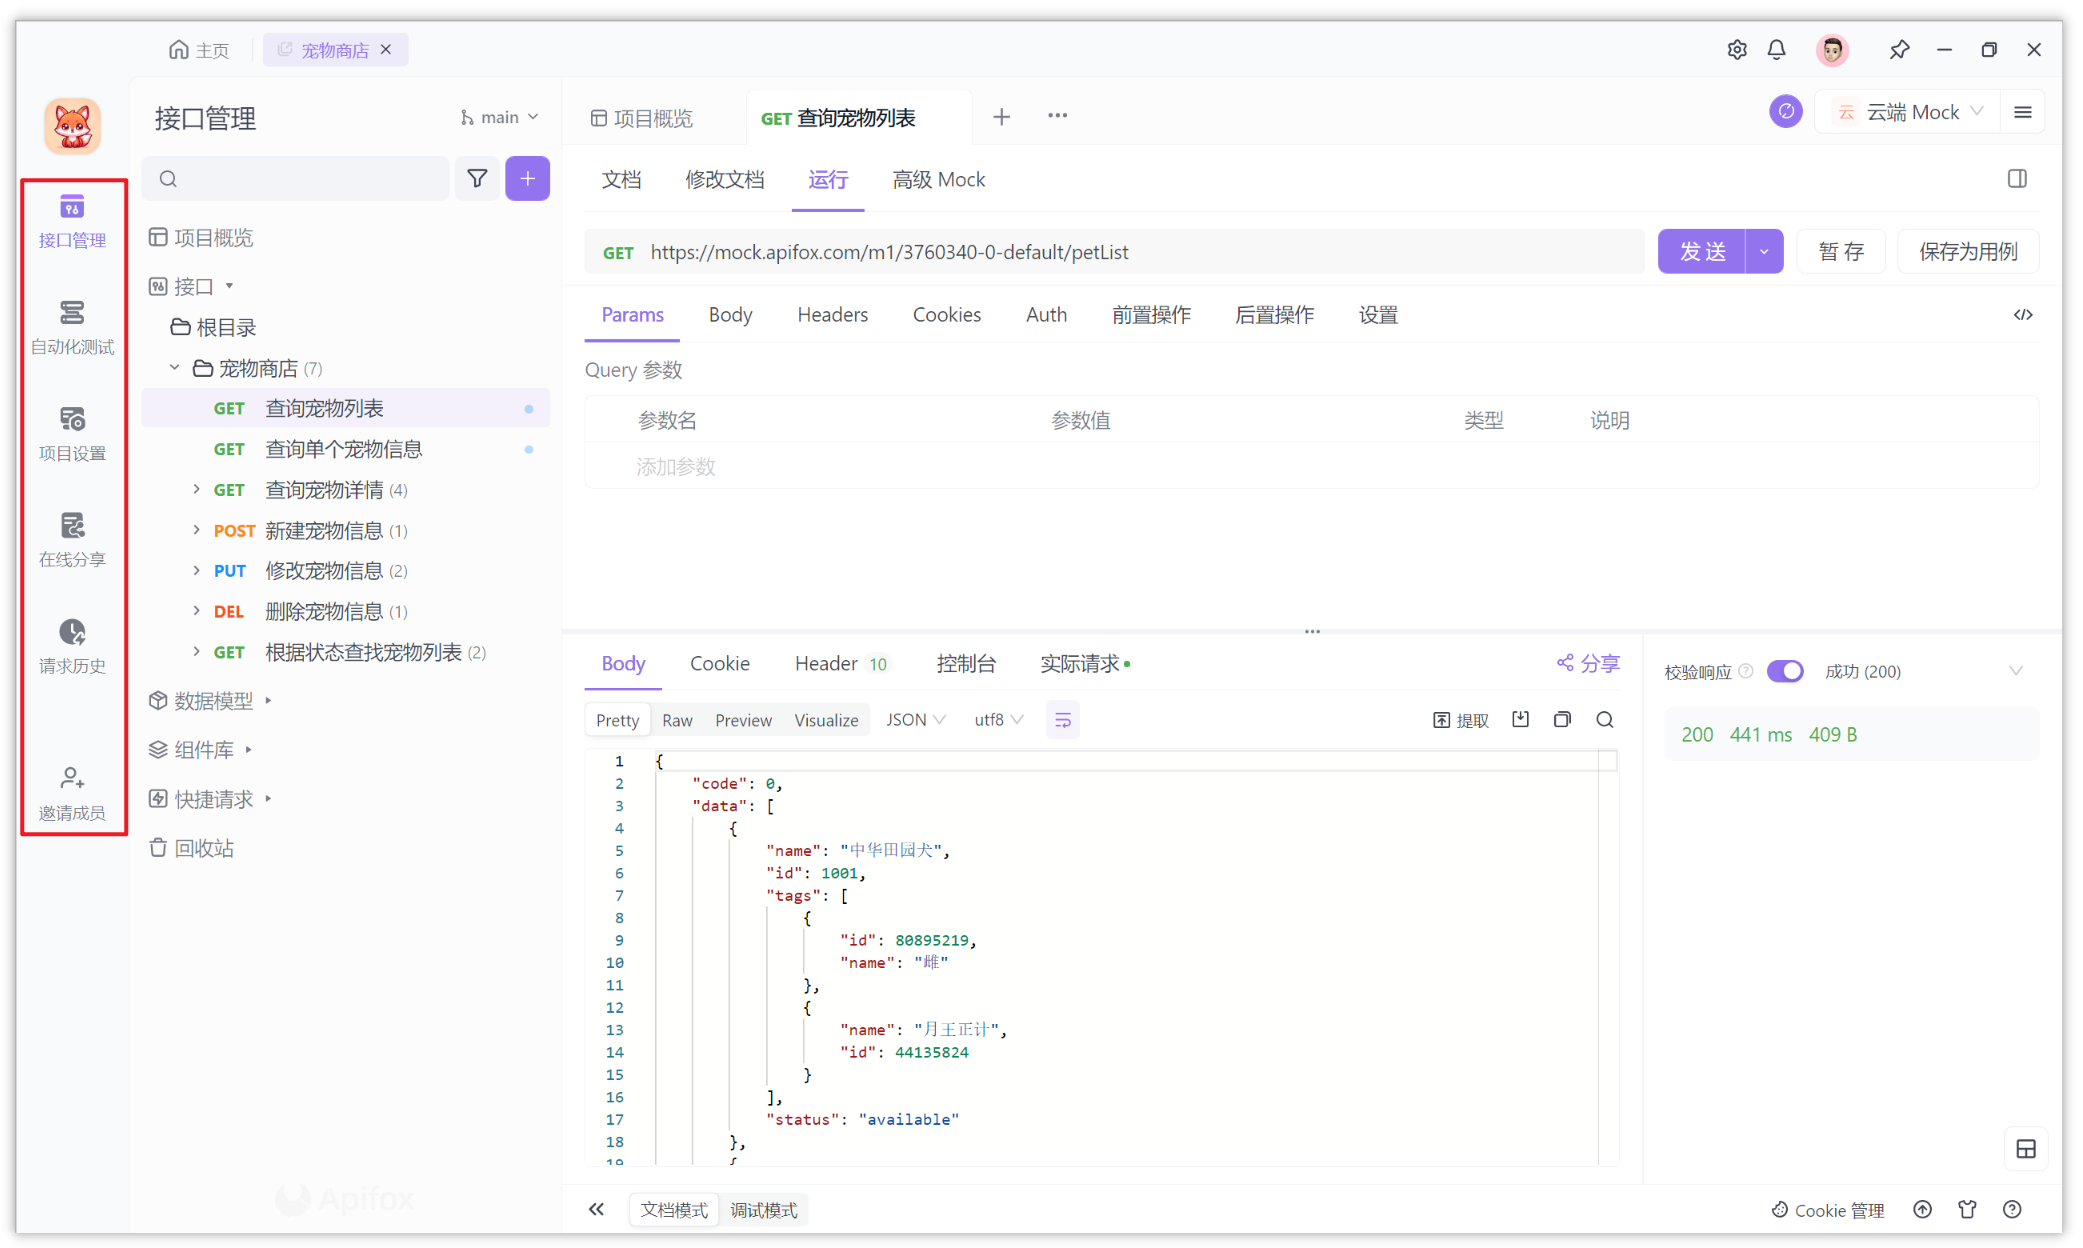This screenshot has height=1248, width=2083.
Task: Open the JSON format dropdown in response panel
Action: [x=914, y=719]
